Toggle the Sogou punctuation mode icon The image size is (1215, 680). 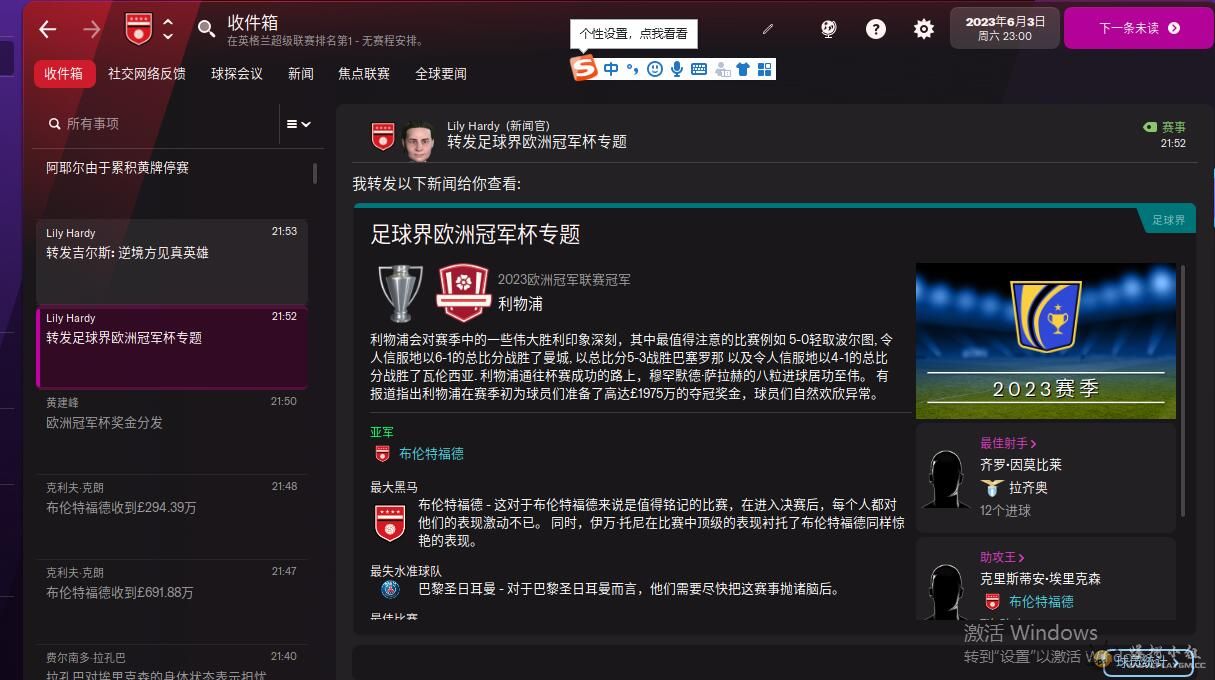tap(633, 69)
